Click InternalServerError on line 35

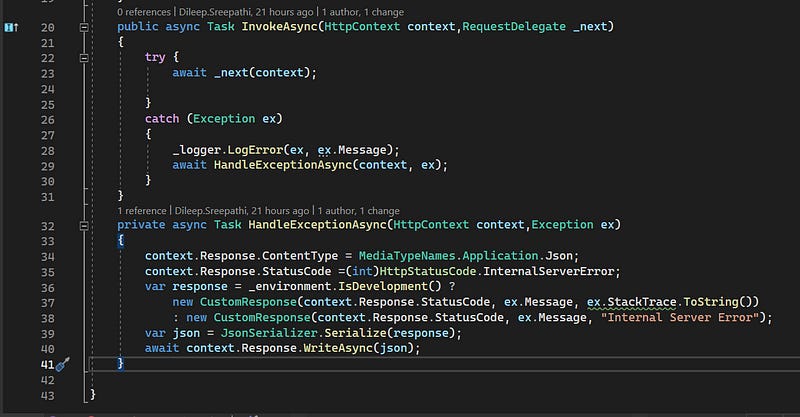(549, 271)
